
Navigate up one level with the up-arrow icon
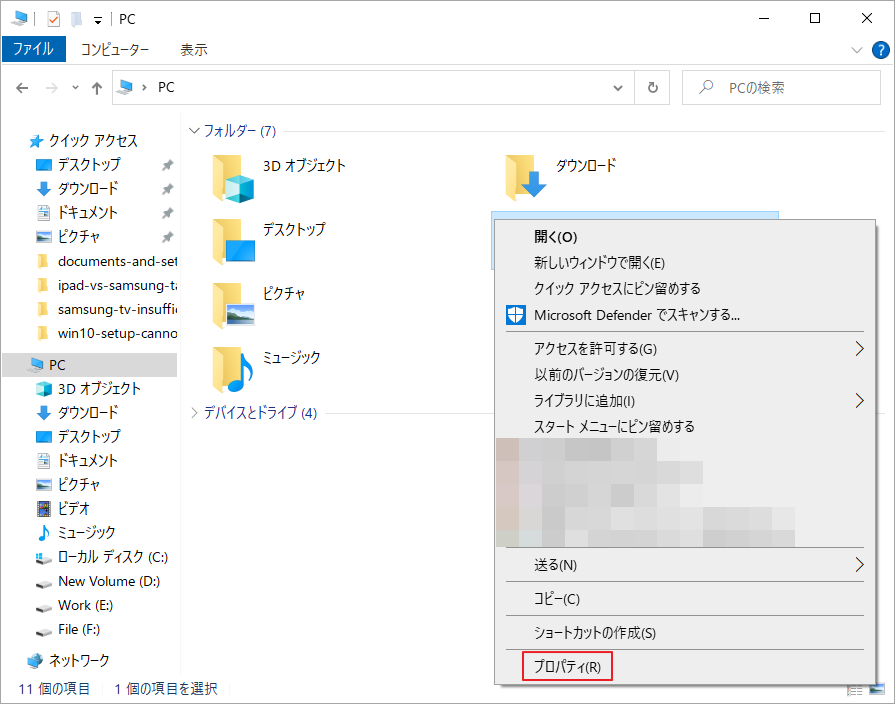click(x=95, y=87)
